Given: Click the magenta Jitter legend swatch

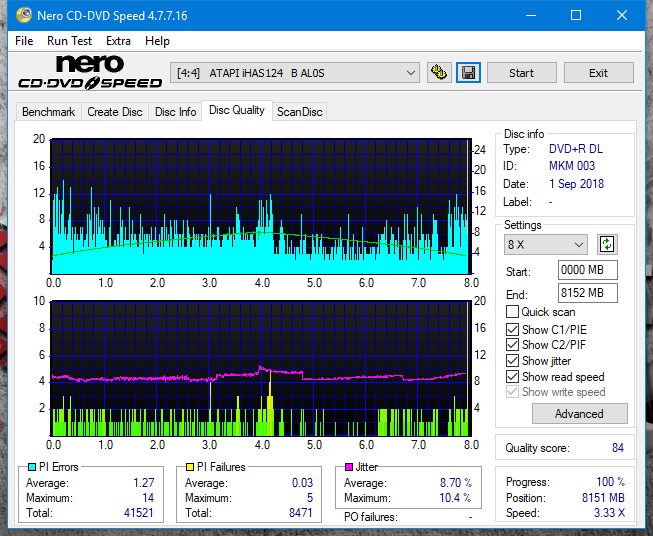Looking at the screenshot, I should pyautogui.click(x=349, y=467).
